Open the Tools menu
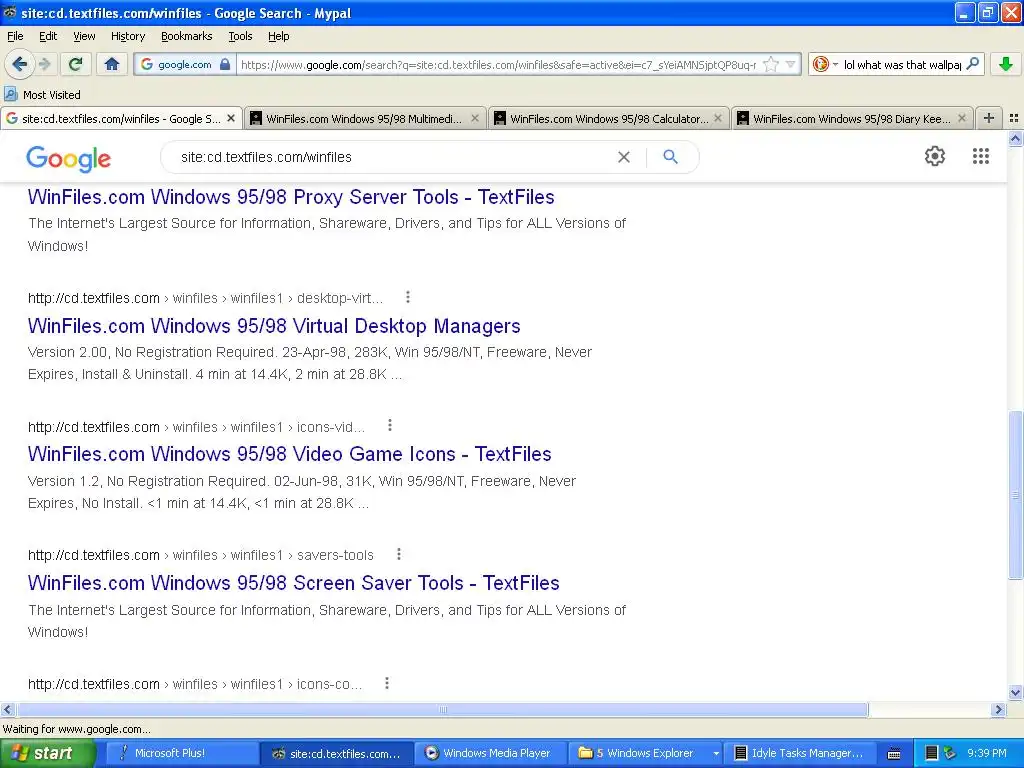 240,36
